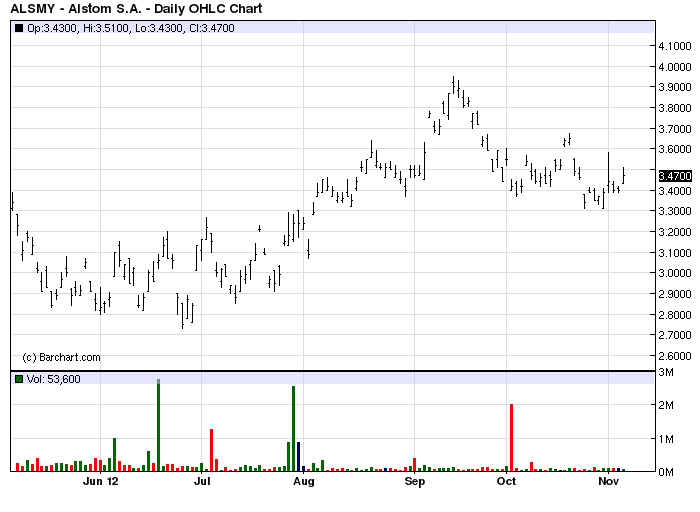Viewport: 700px width, 512px height.
Task: Click the 2M volume axis label
Action: [x=666, y=405]
